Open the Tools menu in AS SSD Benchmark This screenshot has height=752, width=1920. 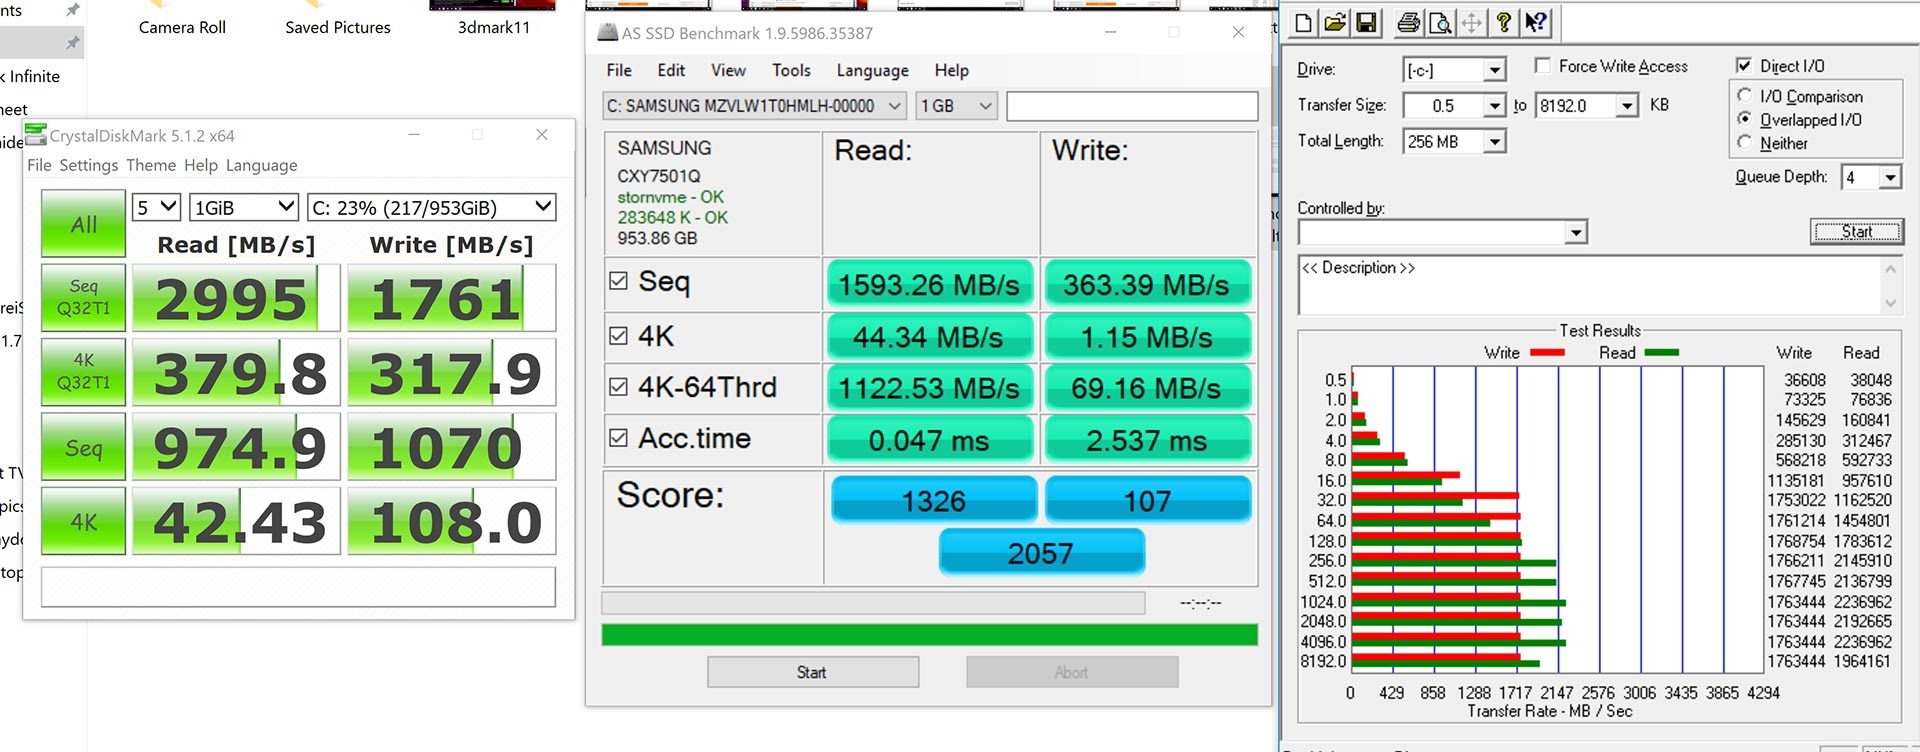click(x=791, y=70)
